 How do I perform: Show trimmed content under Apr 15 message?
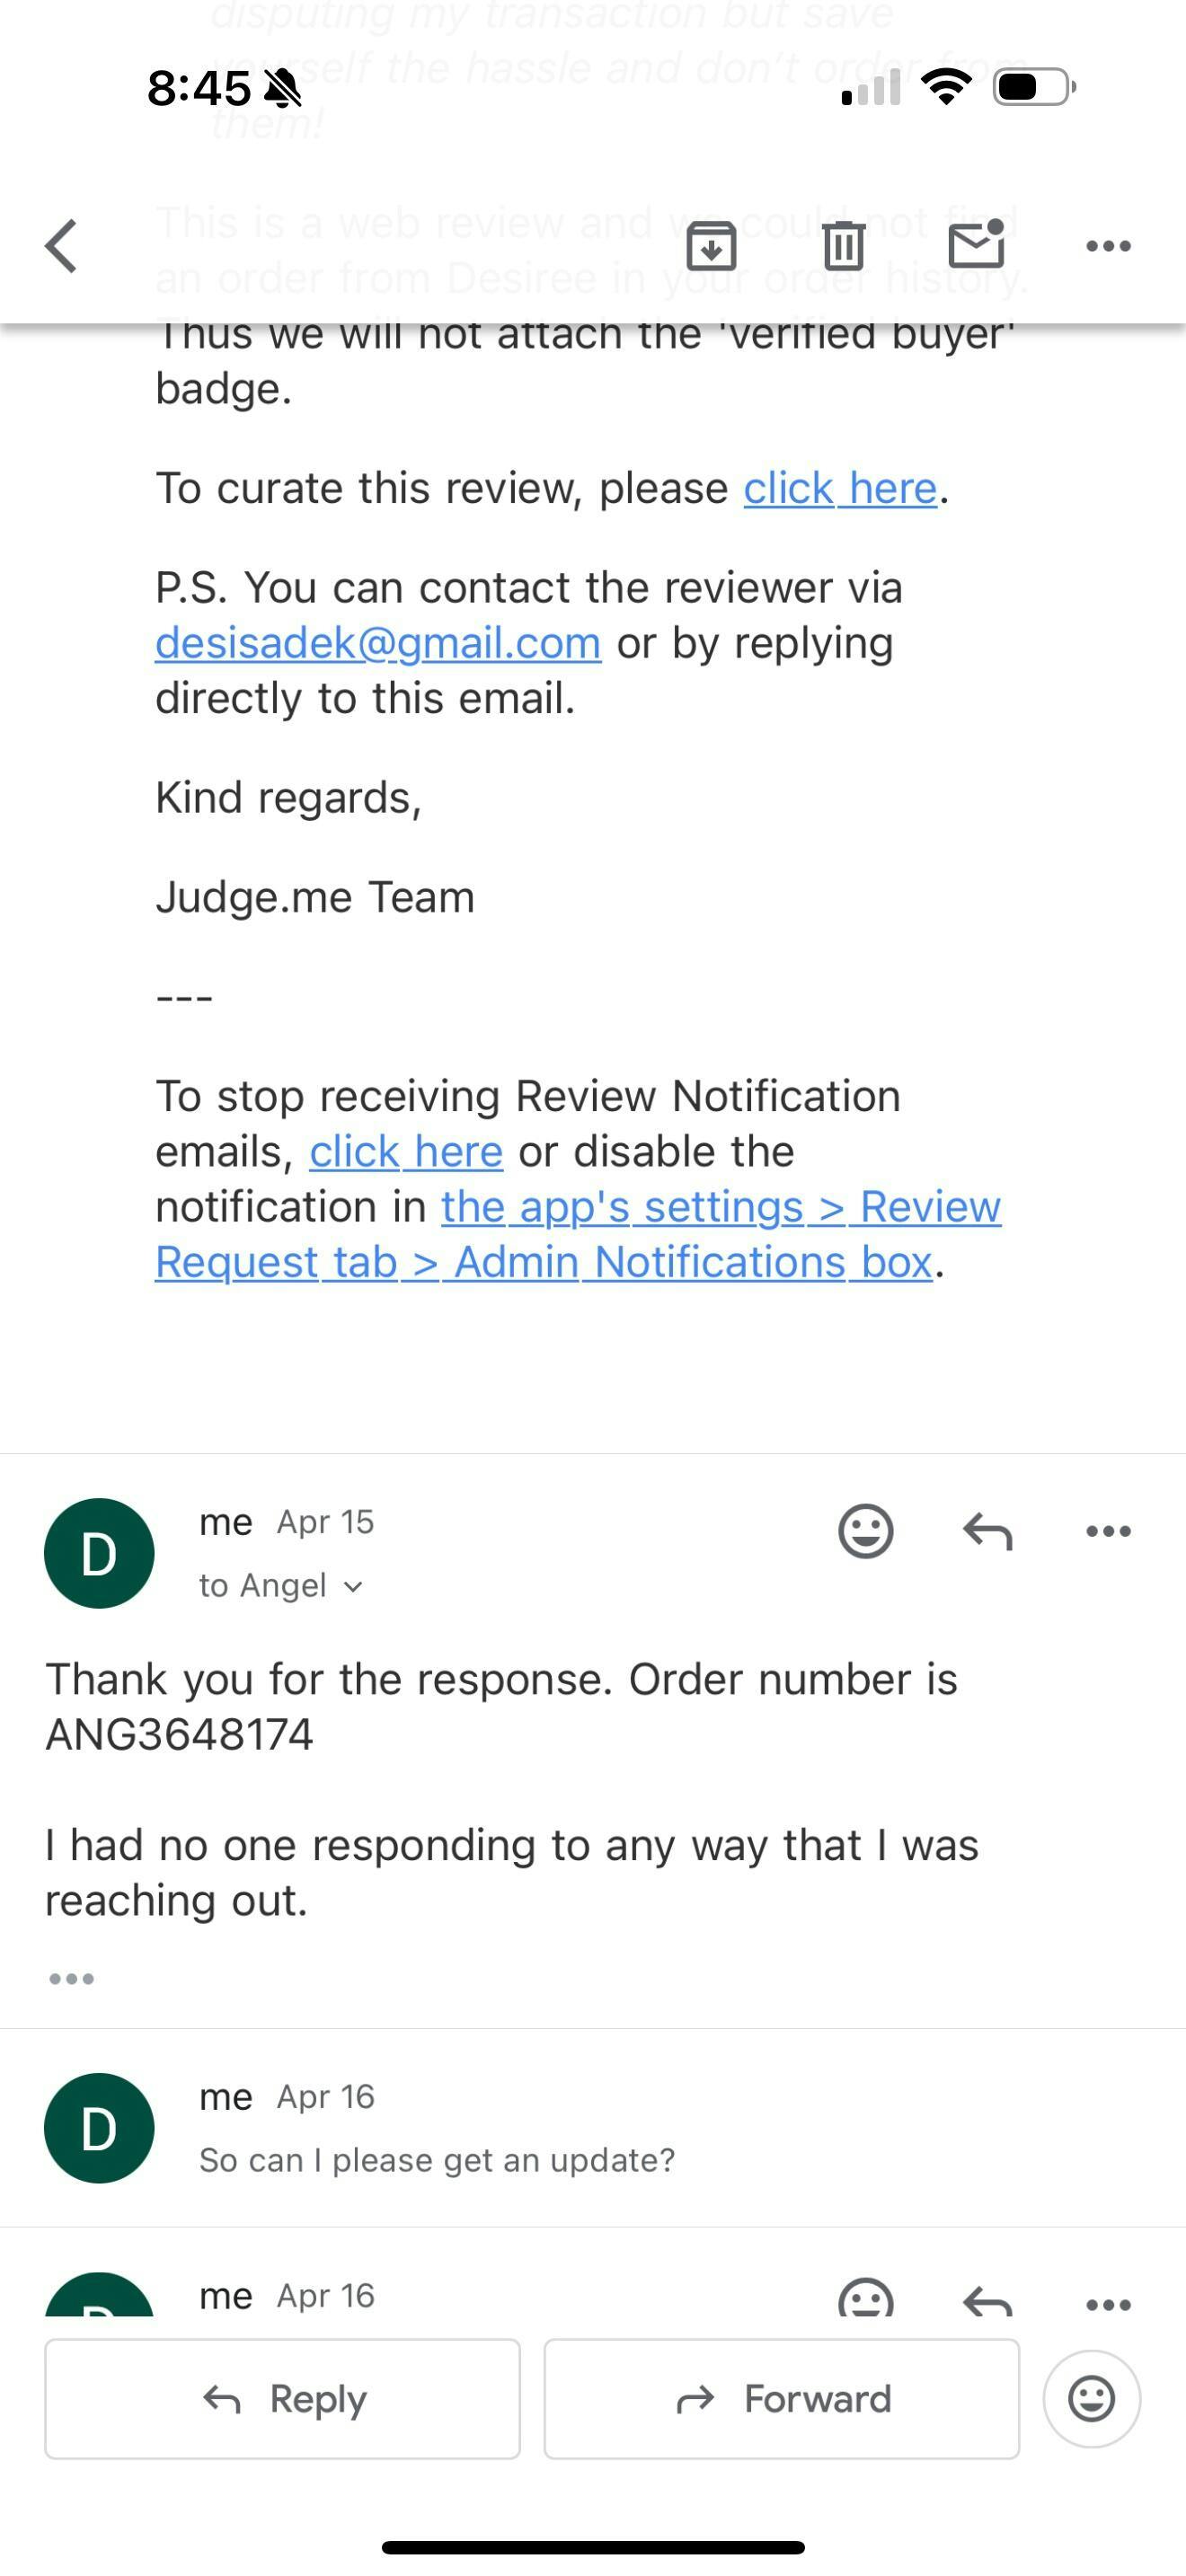click(x=72, y=1979)
